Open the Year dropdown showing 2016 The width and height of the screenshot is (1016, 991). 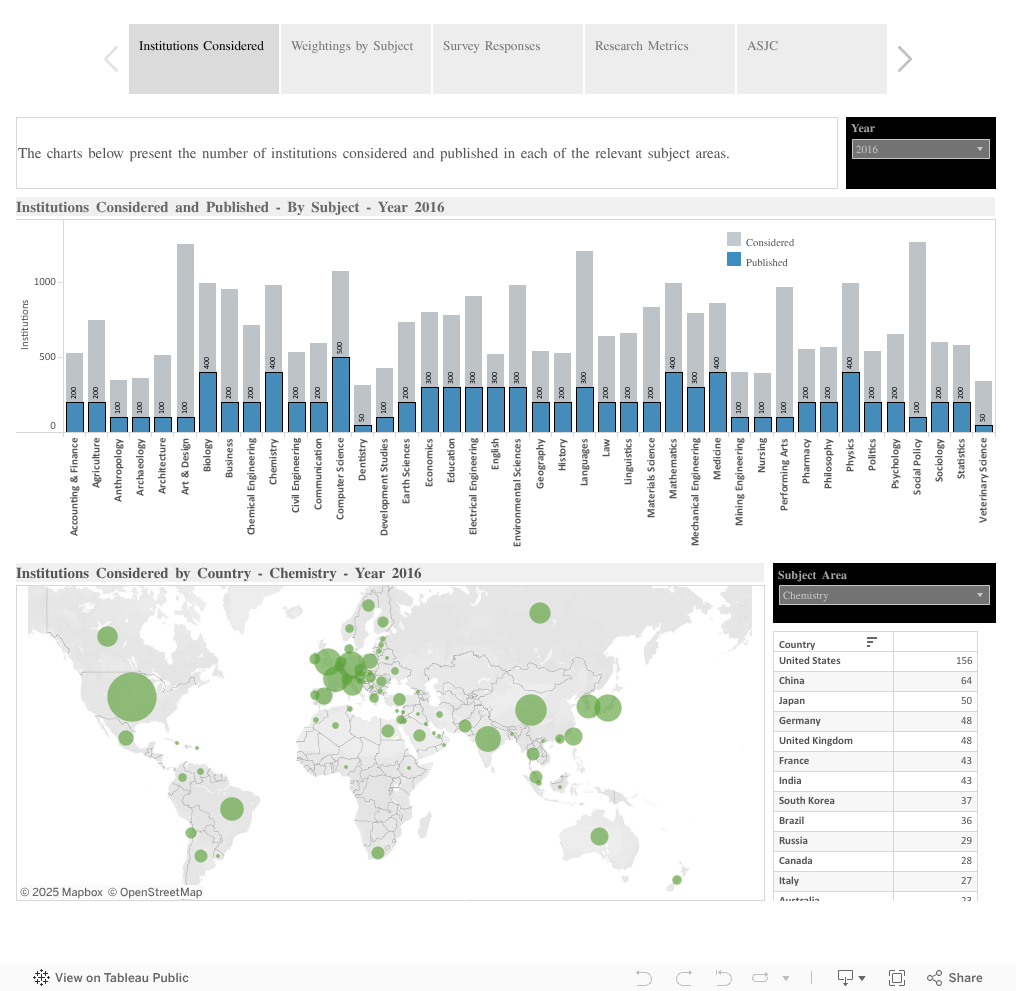pos(920,149)
